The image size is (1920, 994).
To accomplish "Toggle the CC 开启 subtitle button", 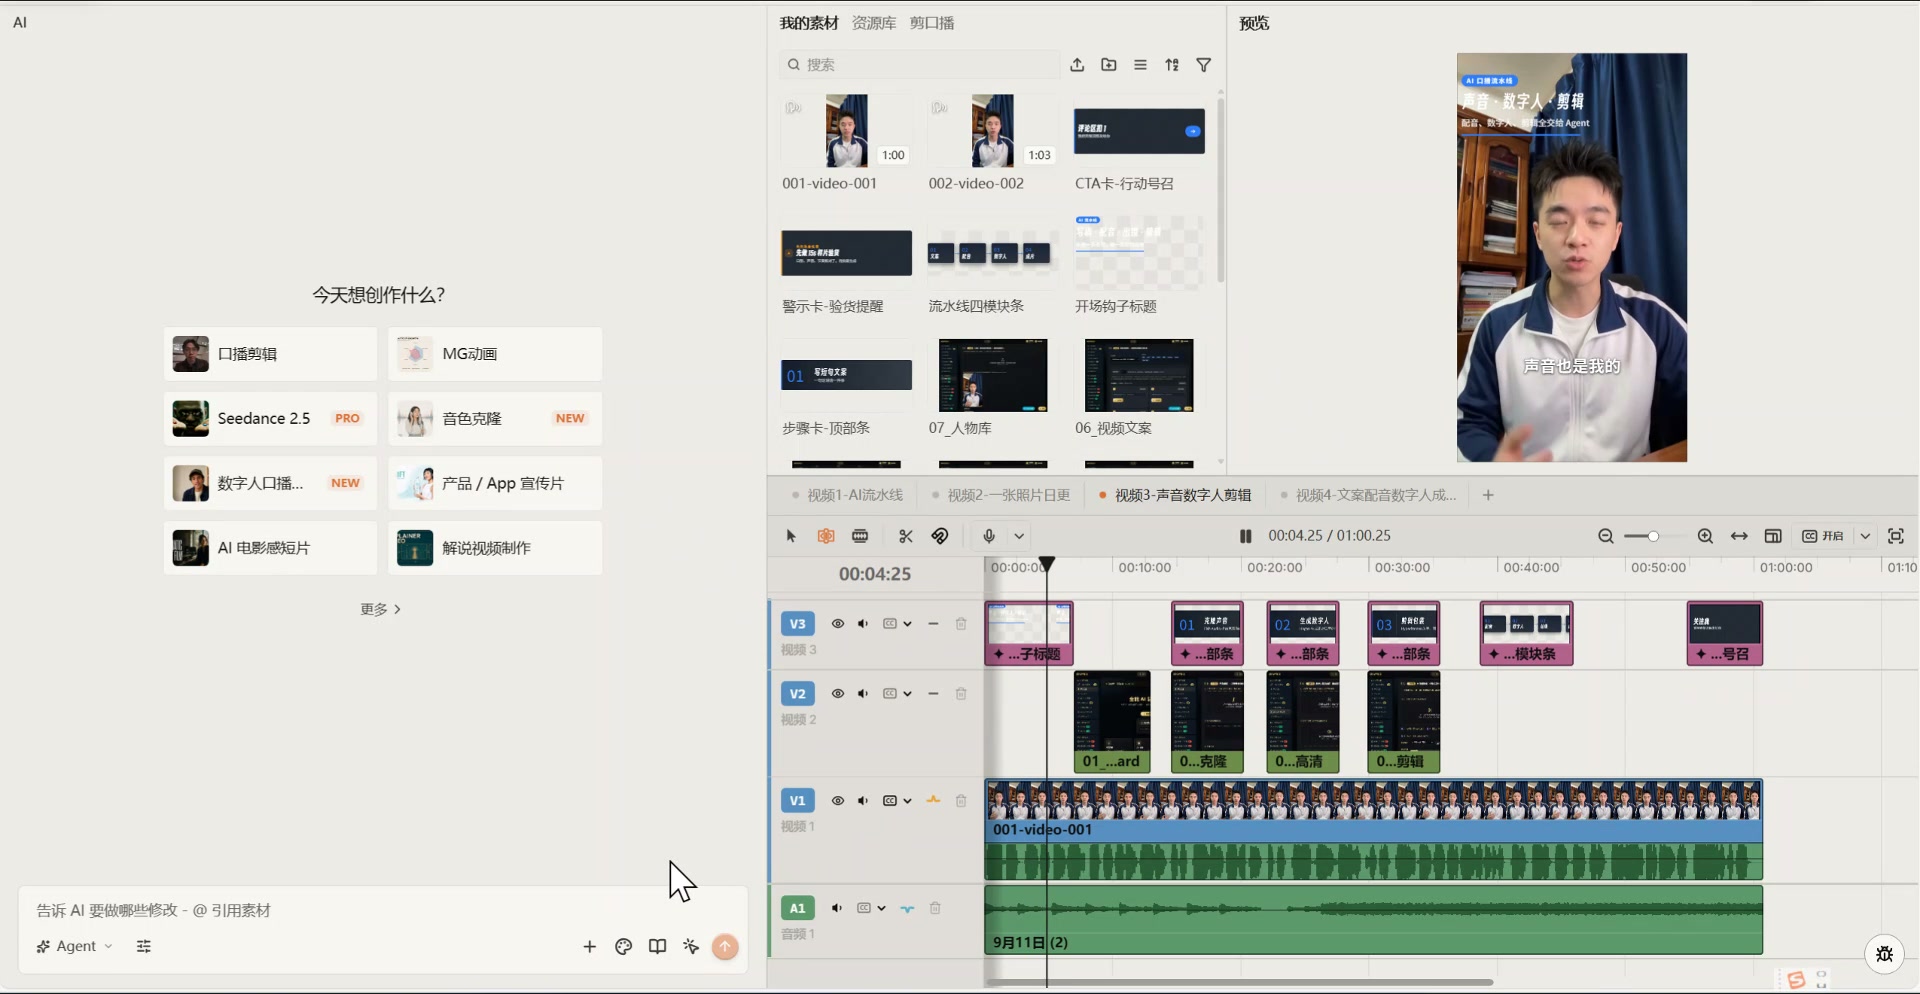I will point(1823,536).
